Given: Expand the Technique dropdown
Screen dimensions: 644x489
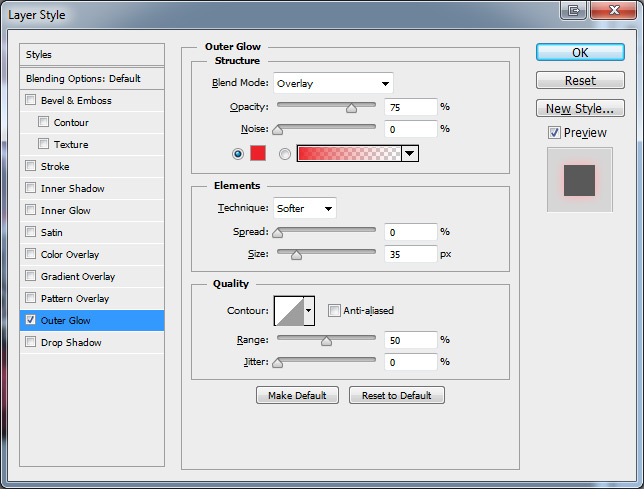Looking at the screenshot, I should click(305, 208).
